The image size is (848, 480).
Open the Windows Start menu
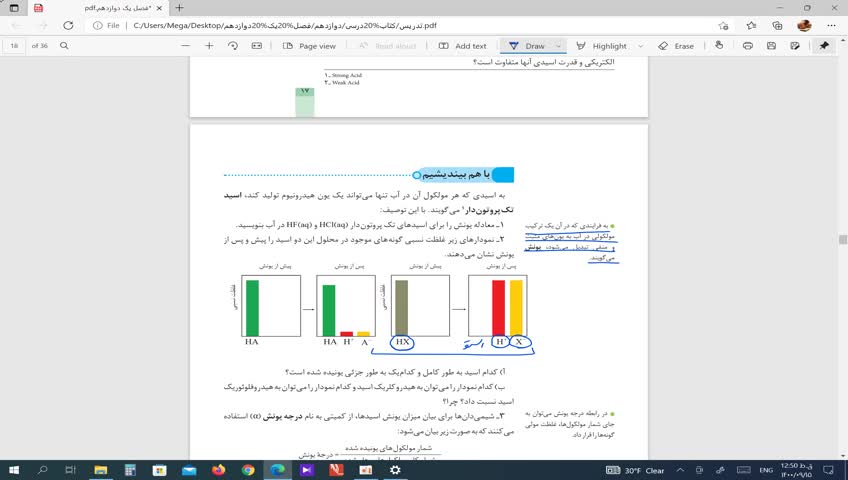pyautogui.click(x=14, y=470)
